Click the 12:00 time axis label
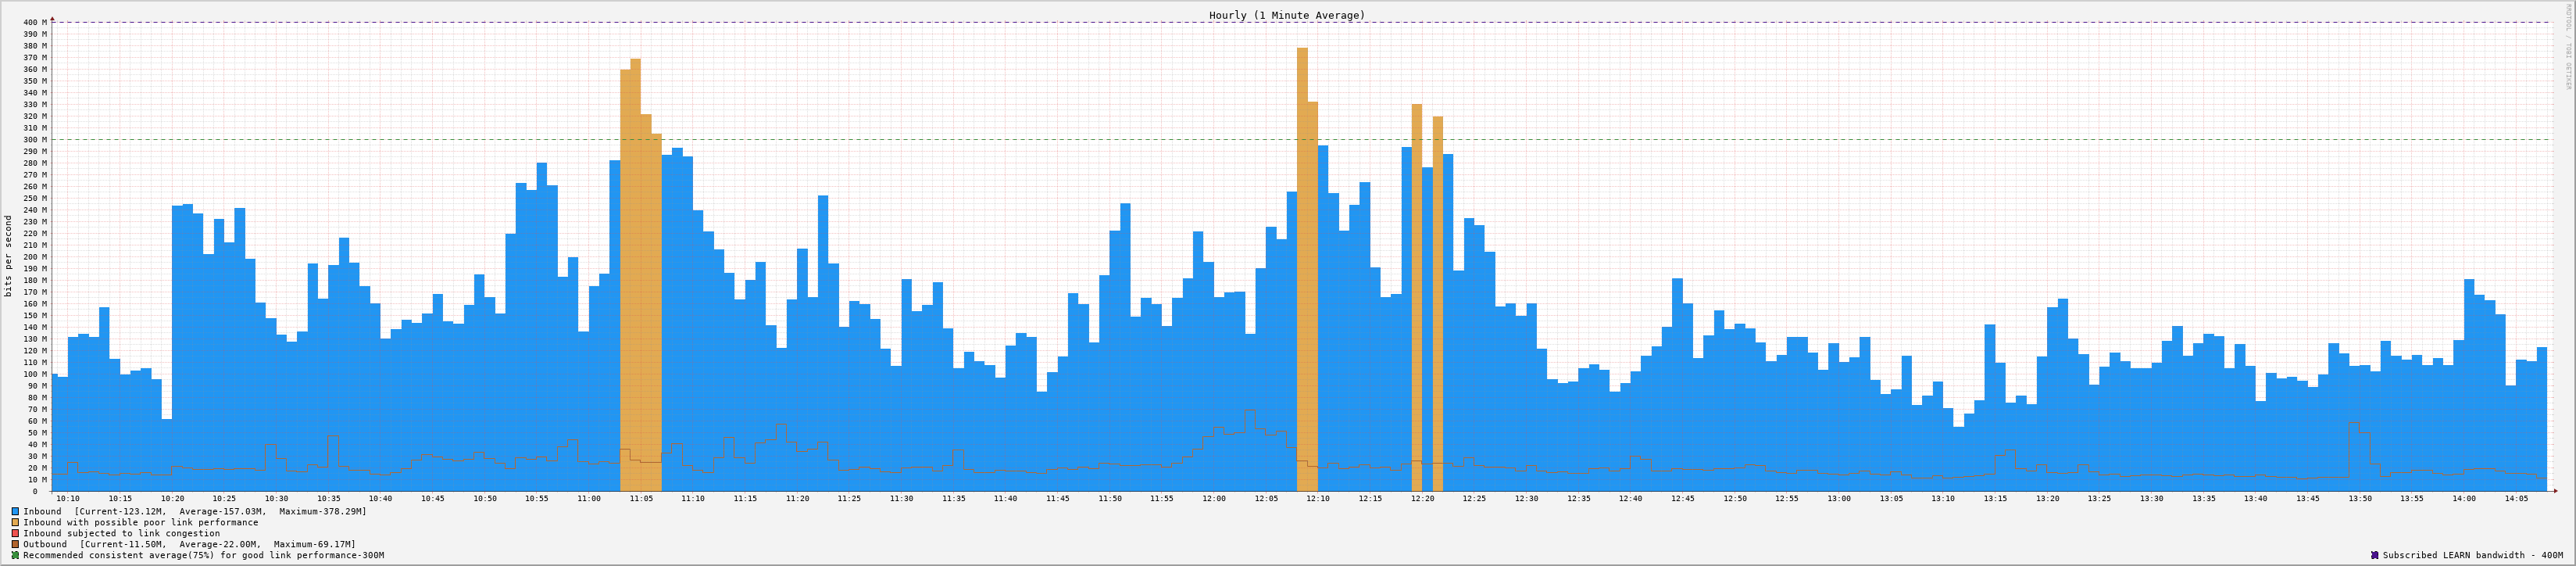Screen dimensions: 2576x566 (x=1213, y=498)
